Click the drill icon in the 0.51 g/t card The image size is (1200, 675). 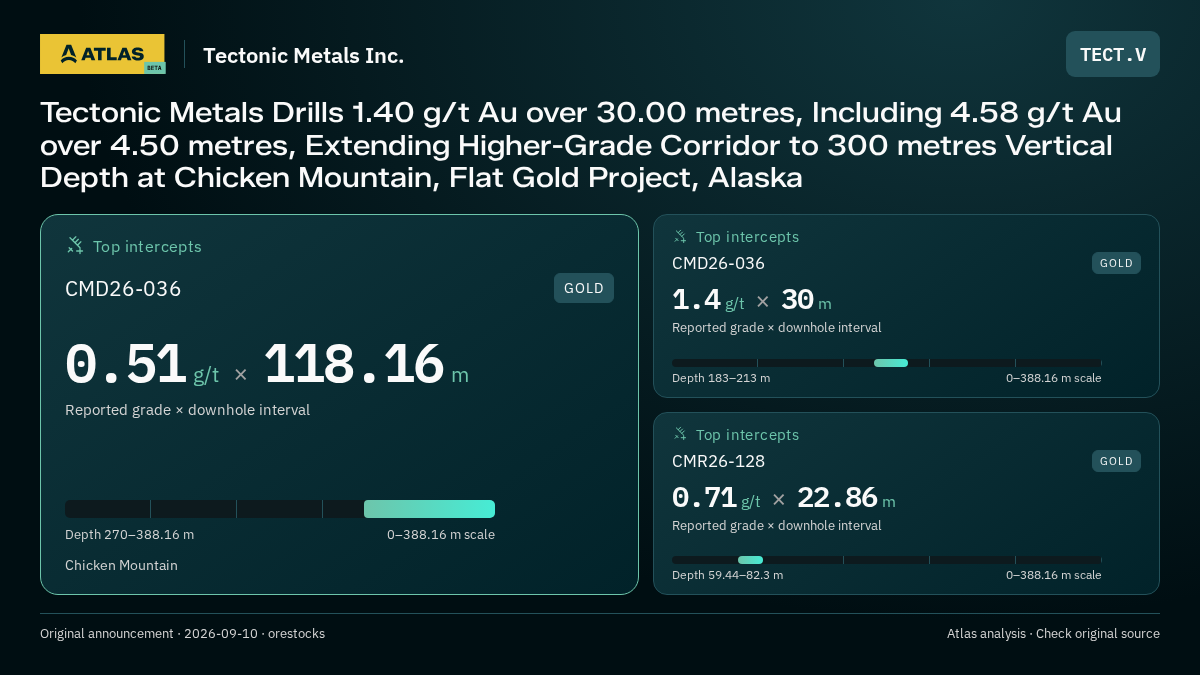coord(75,246)
